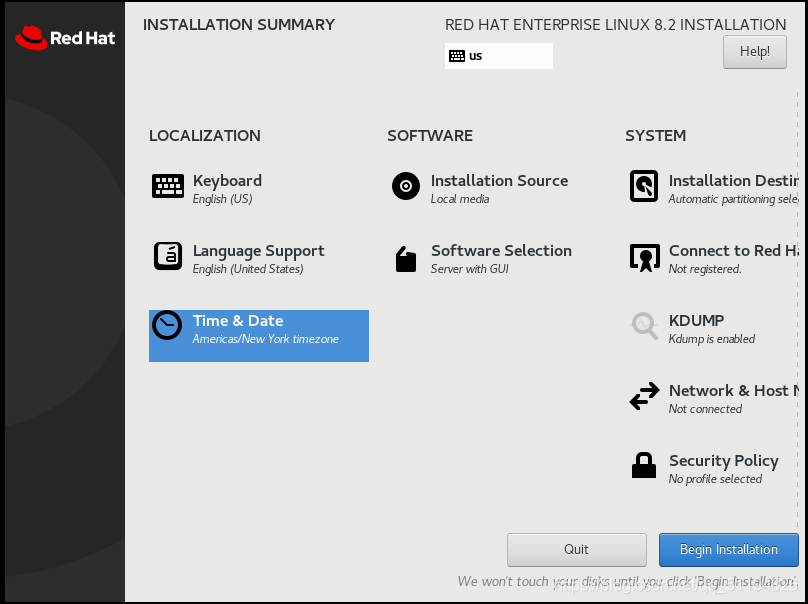Viewport: 808px width, 604px height.
Task: Click 'Local media' status text
Action: (460, 199)
